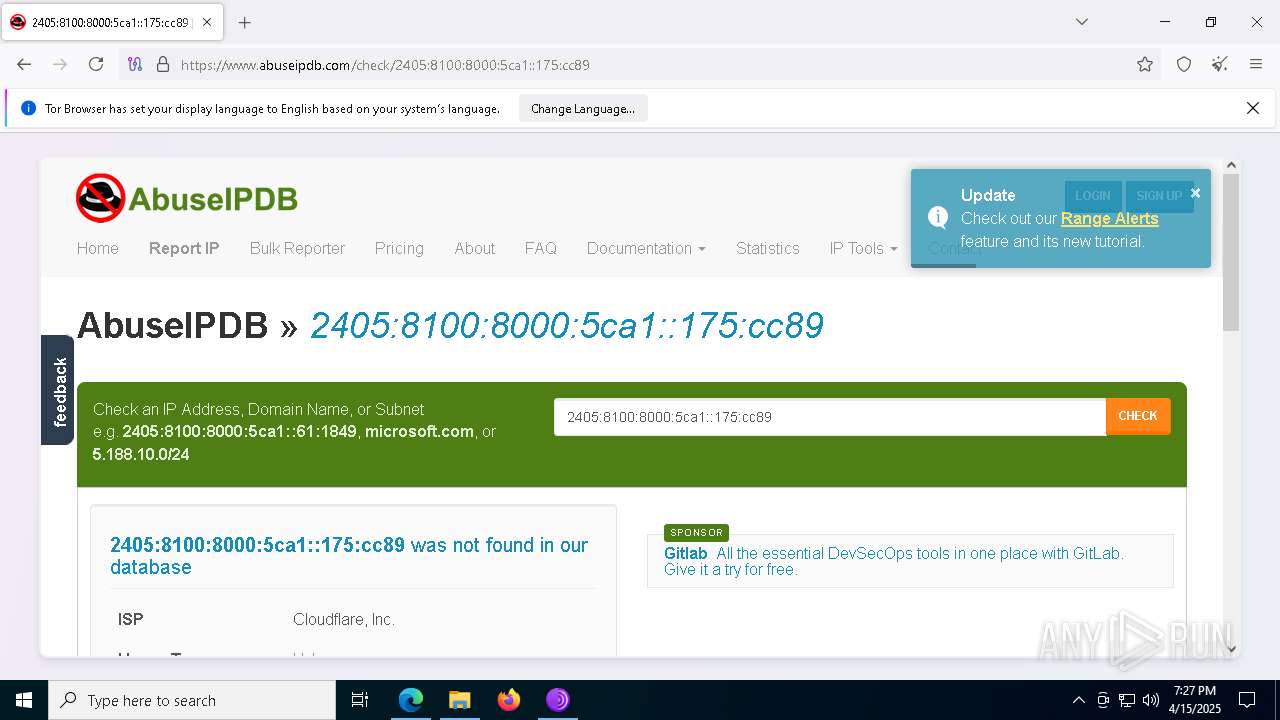Click the taskbar search box
The width and height of the screenshot is (1280, 720).
click(192, 700)
